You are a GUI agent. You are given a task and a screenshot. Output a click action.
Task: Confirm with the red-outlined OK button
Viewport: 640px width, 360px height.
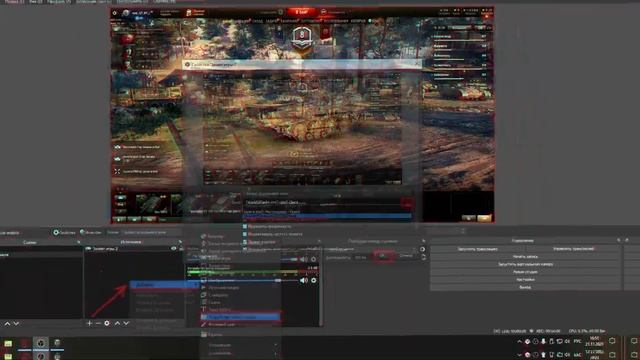pyautogui.click(x=383, y=256)
